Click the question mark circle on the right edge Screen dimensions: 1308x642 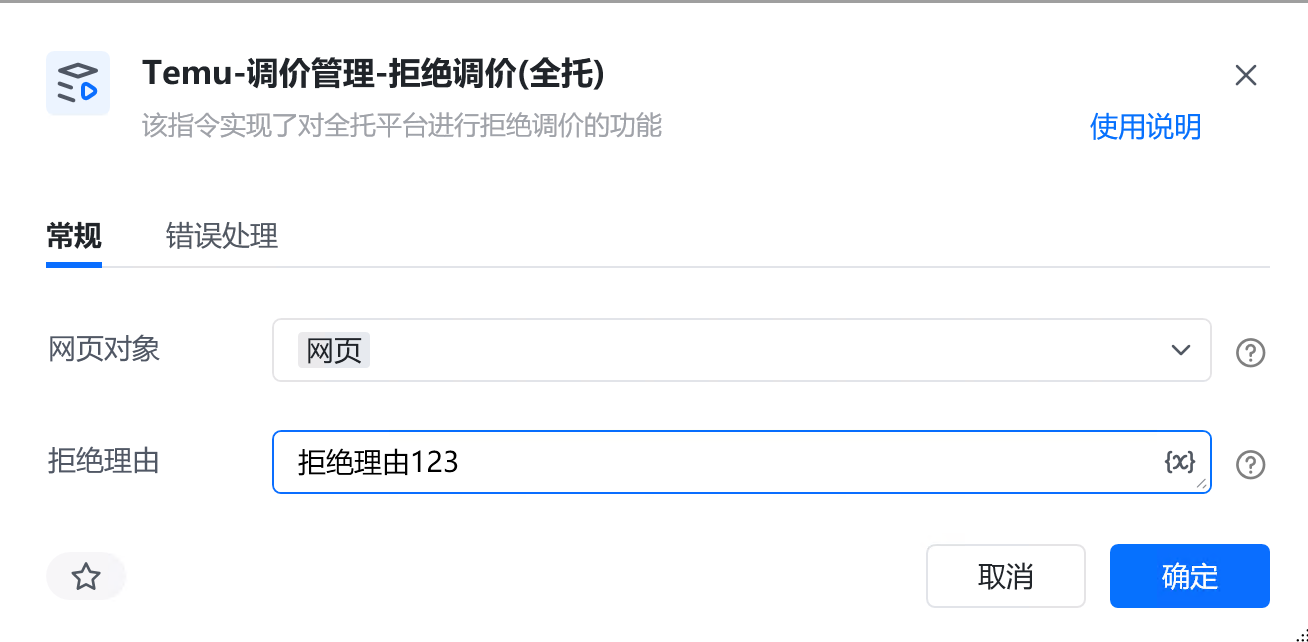[1250, 350]
